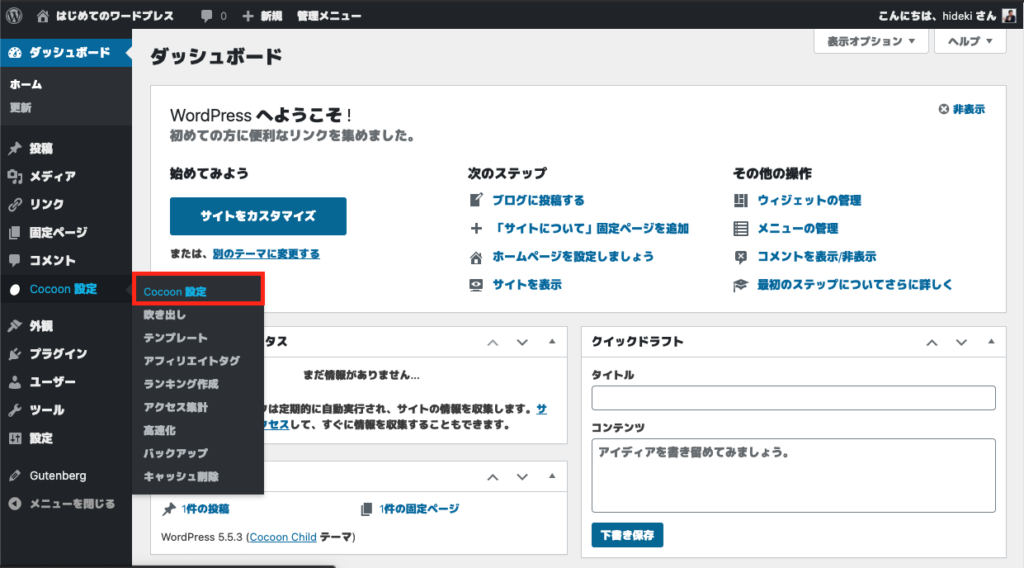Click the タイトル input field
1024x568 pixels.
(793, 398)
